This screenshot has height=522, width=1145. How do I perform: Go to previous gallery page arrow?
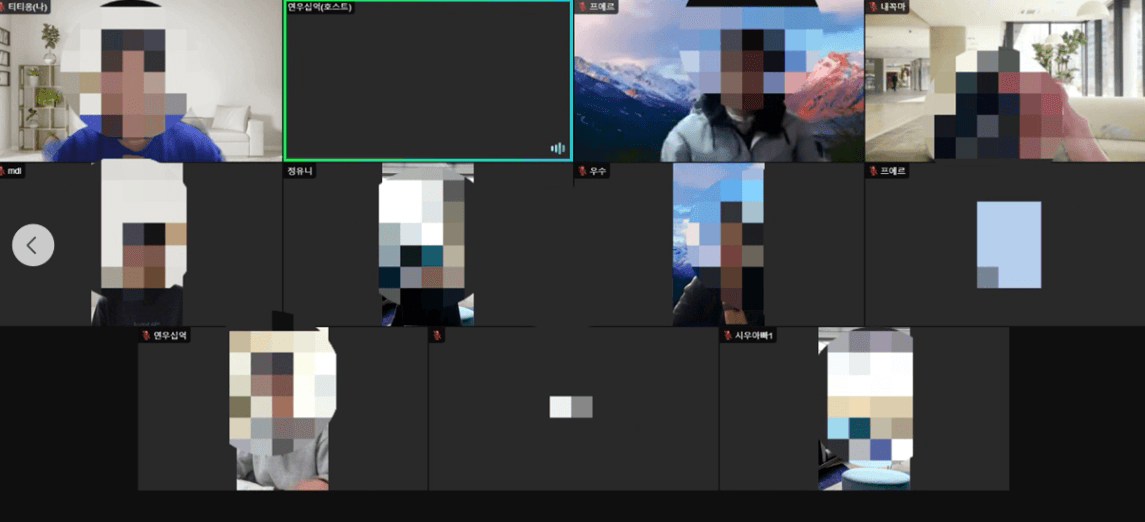(x=33, y=245)
